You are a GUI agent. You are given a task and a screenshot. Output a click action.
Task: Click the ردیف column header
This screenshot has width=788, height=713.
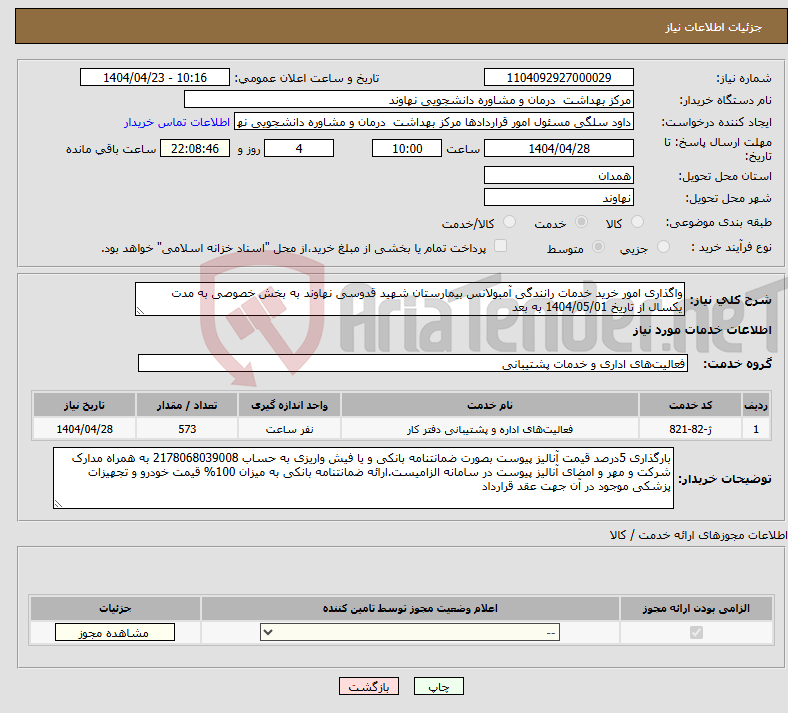(x=756, y=405)
